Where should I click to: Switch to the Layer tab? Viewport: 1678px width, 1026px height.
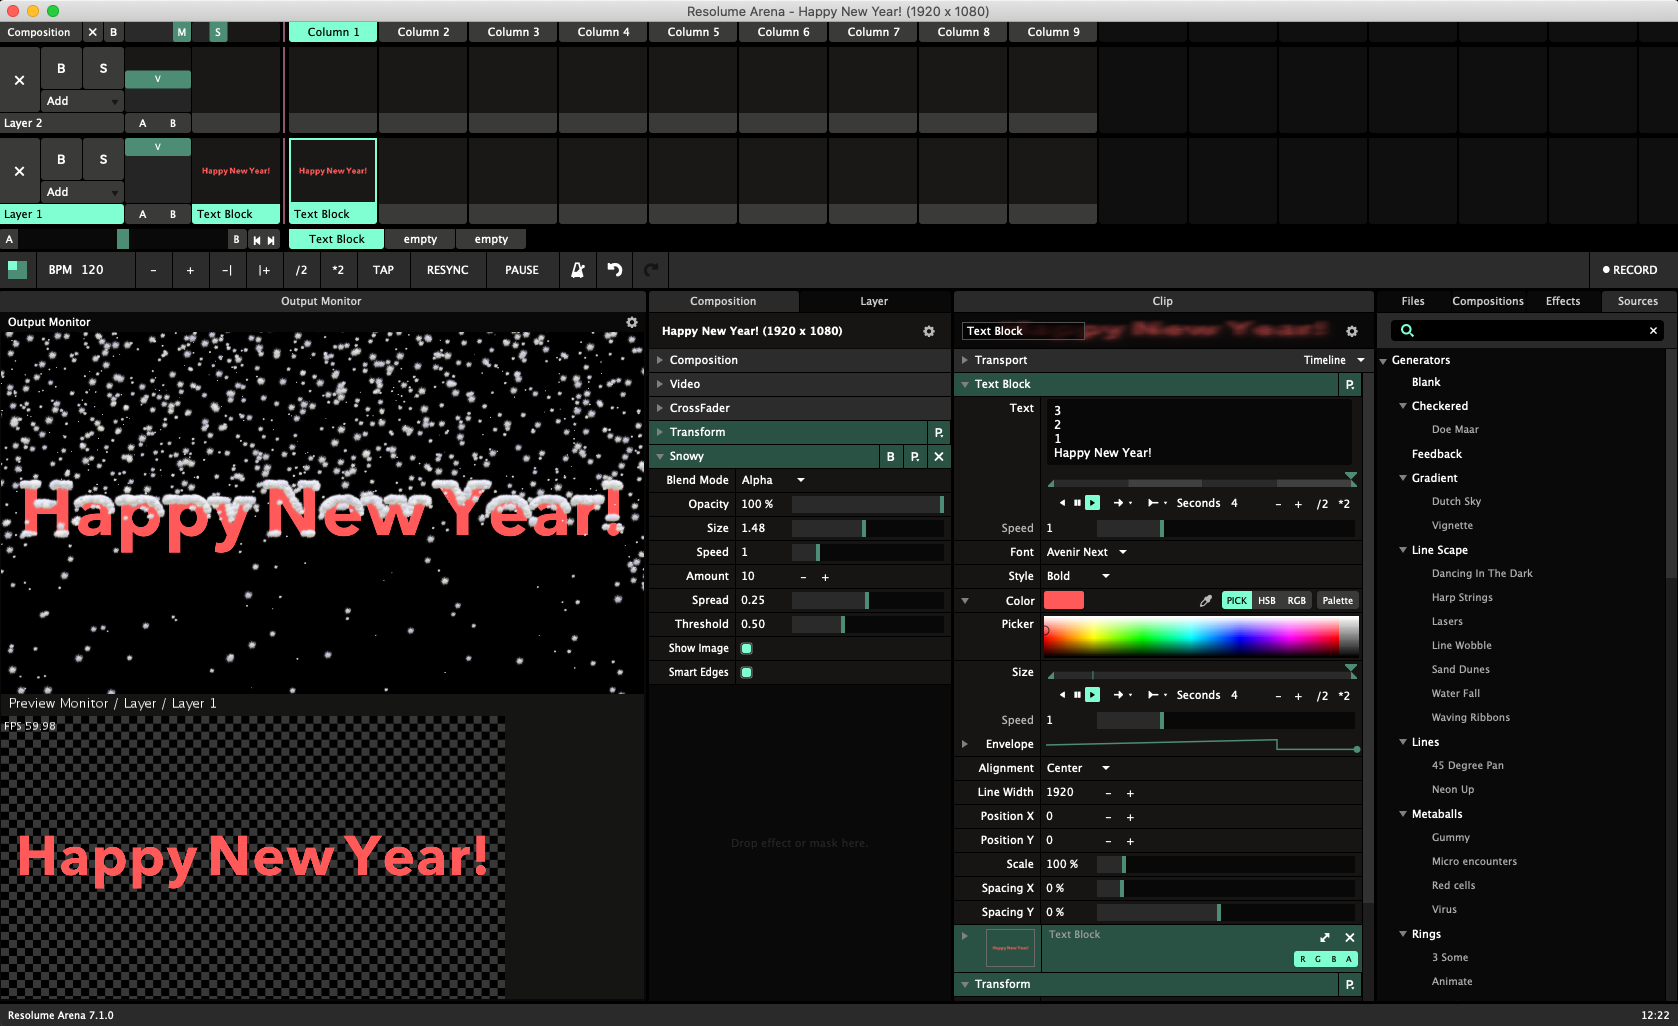coord(873,301)
